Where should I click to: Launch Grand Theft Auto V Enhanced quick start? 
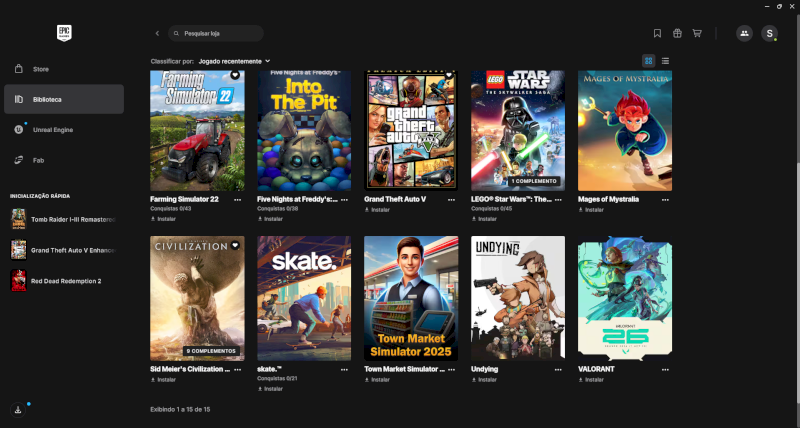tap(64, 250)
